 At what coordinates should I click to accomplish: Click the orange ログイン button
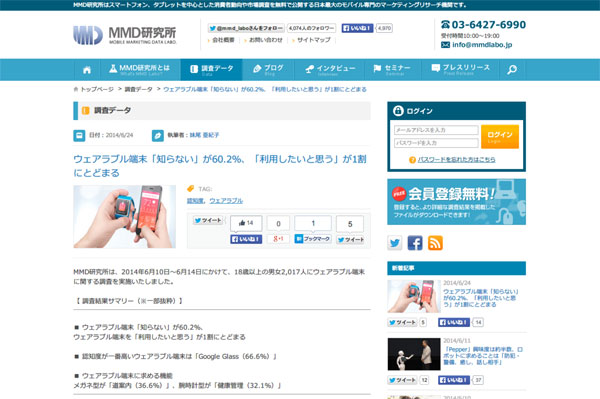click(x=500, y=137)
